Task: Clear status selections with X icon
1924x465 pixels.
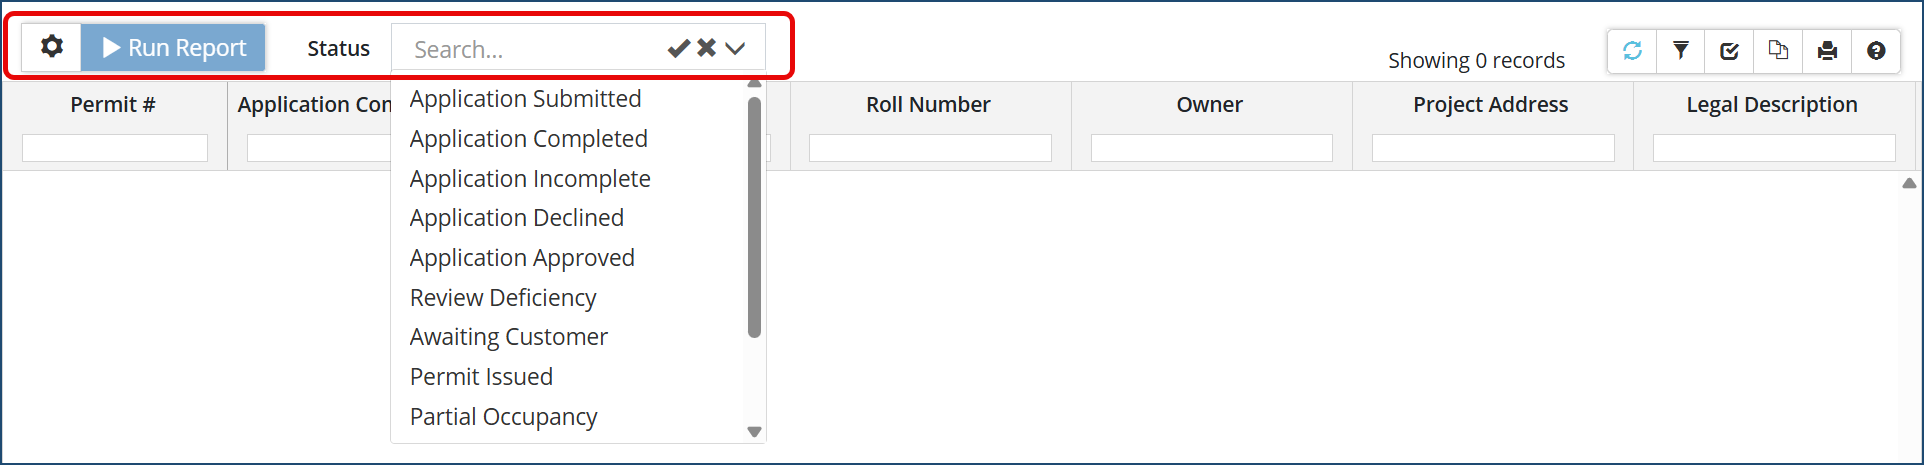Action: tap(706, 48)
